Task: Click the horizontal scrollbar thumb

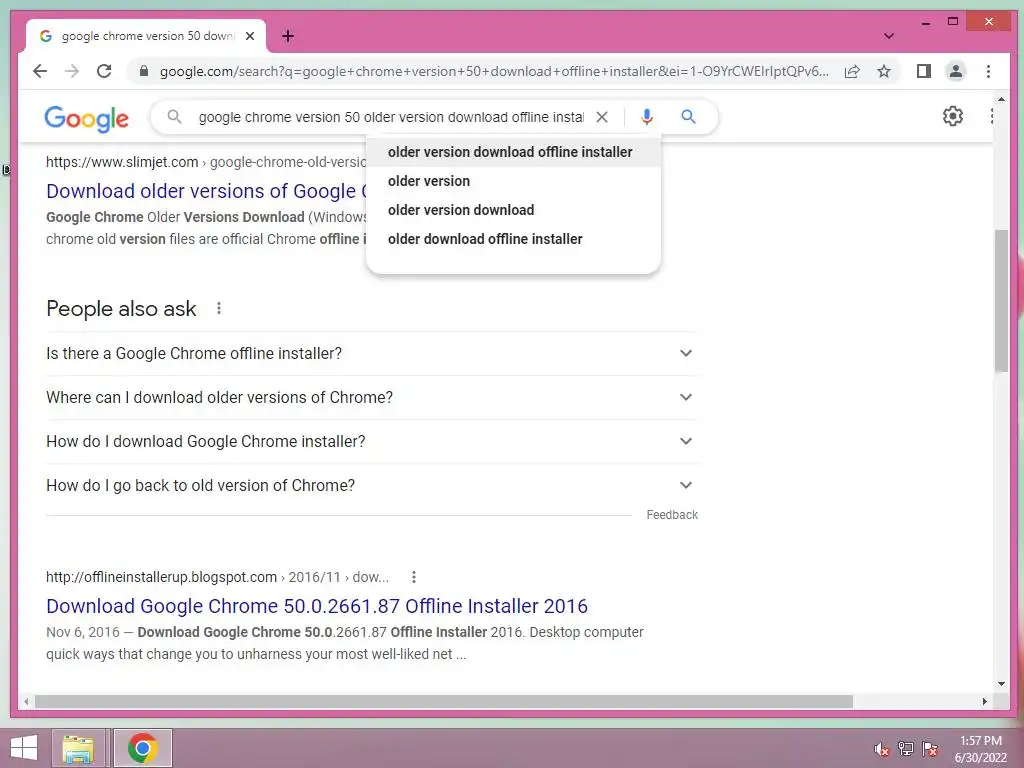Action: point(443,701)
